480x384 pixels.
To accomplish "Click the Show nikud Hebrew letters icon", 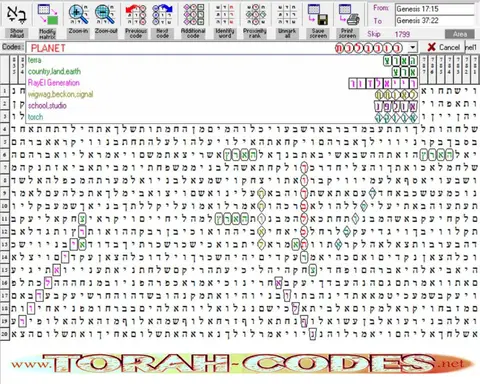I will click(x=17, y=14).
